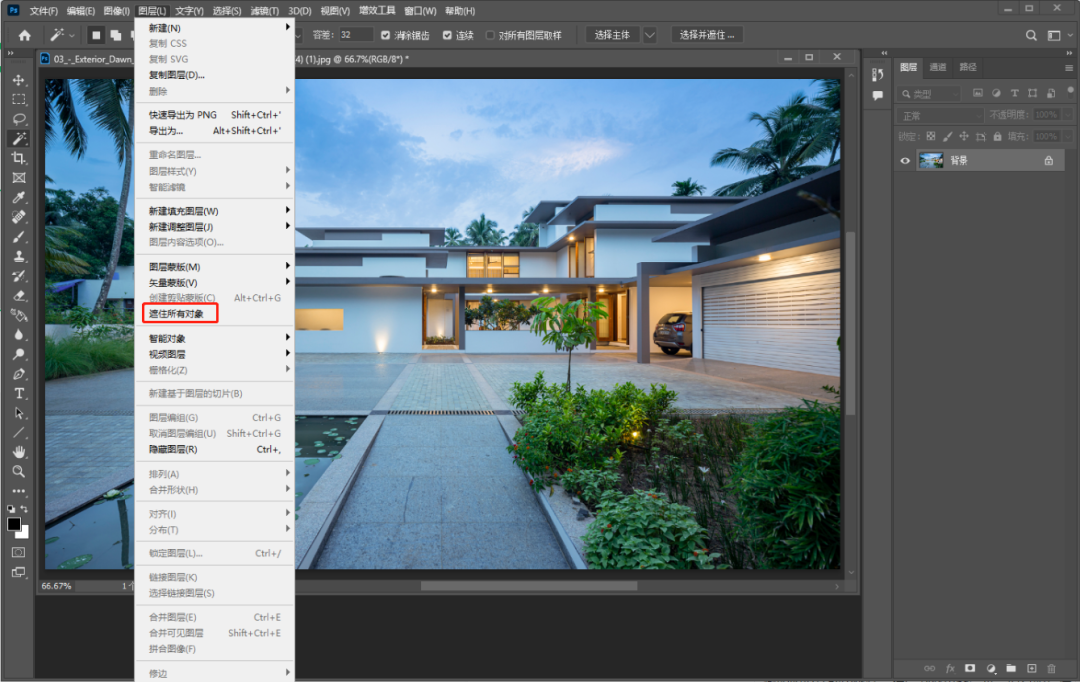This screenshot has width=1080, height=682.
Task: Click the background white color swatch
Action: 24,533
